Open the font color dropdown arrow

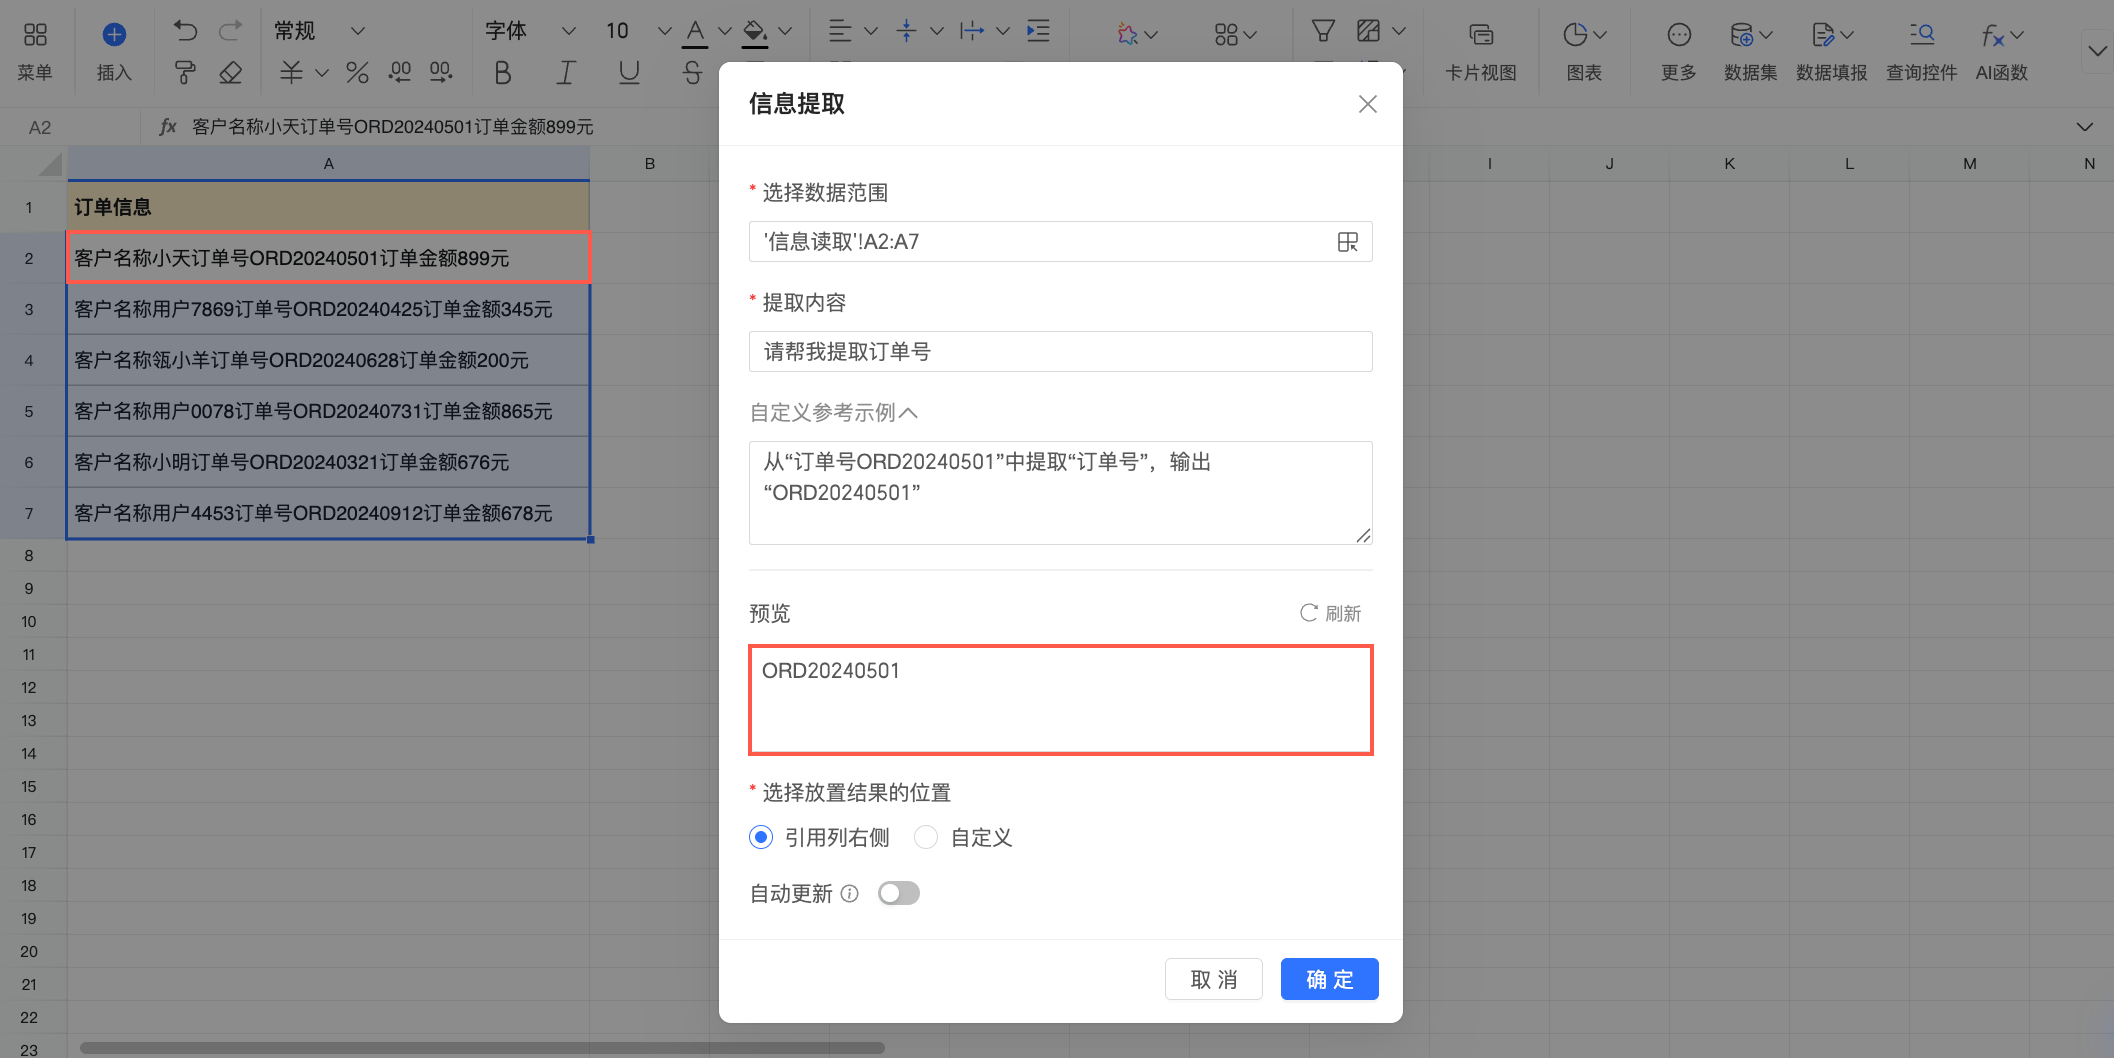(725, 31)
